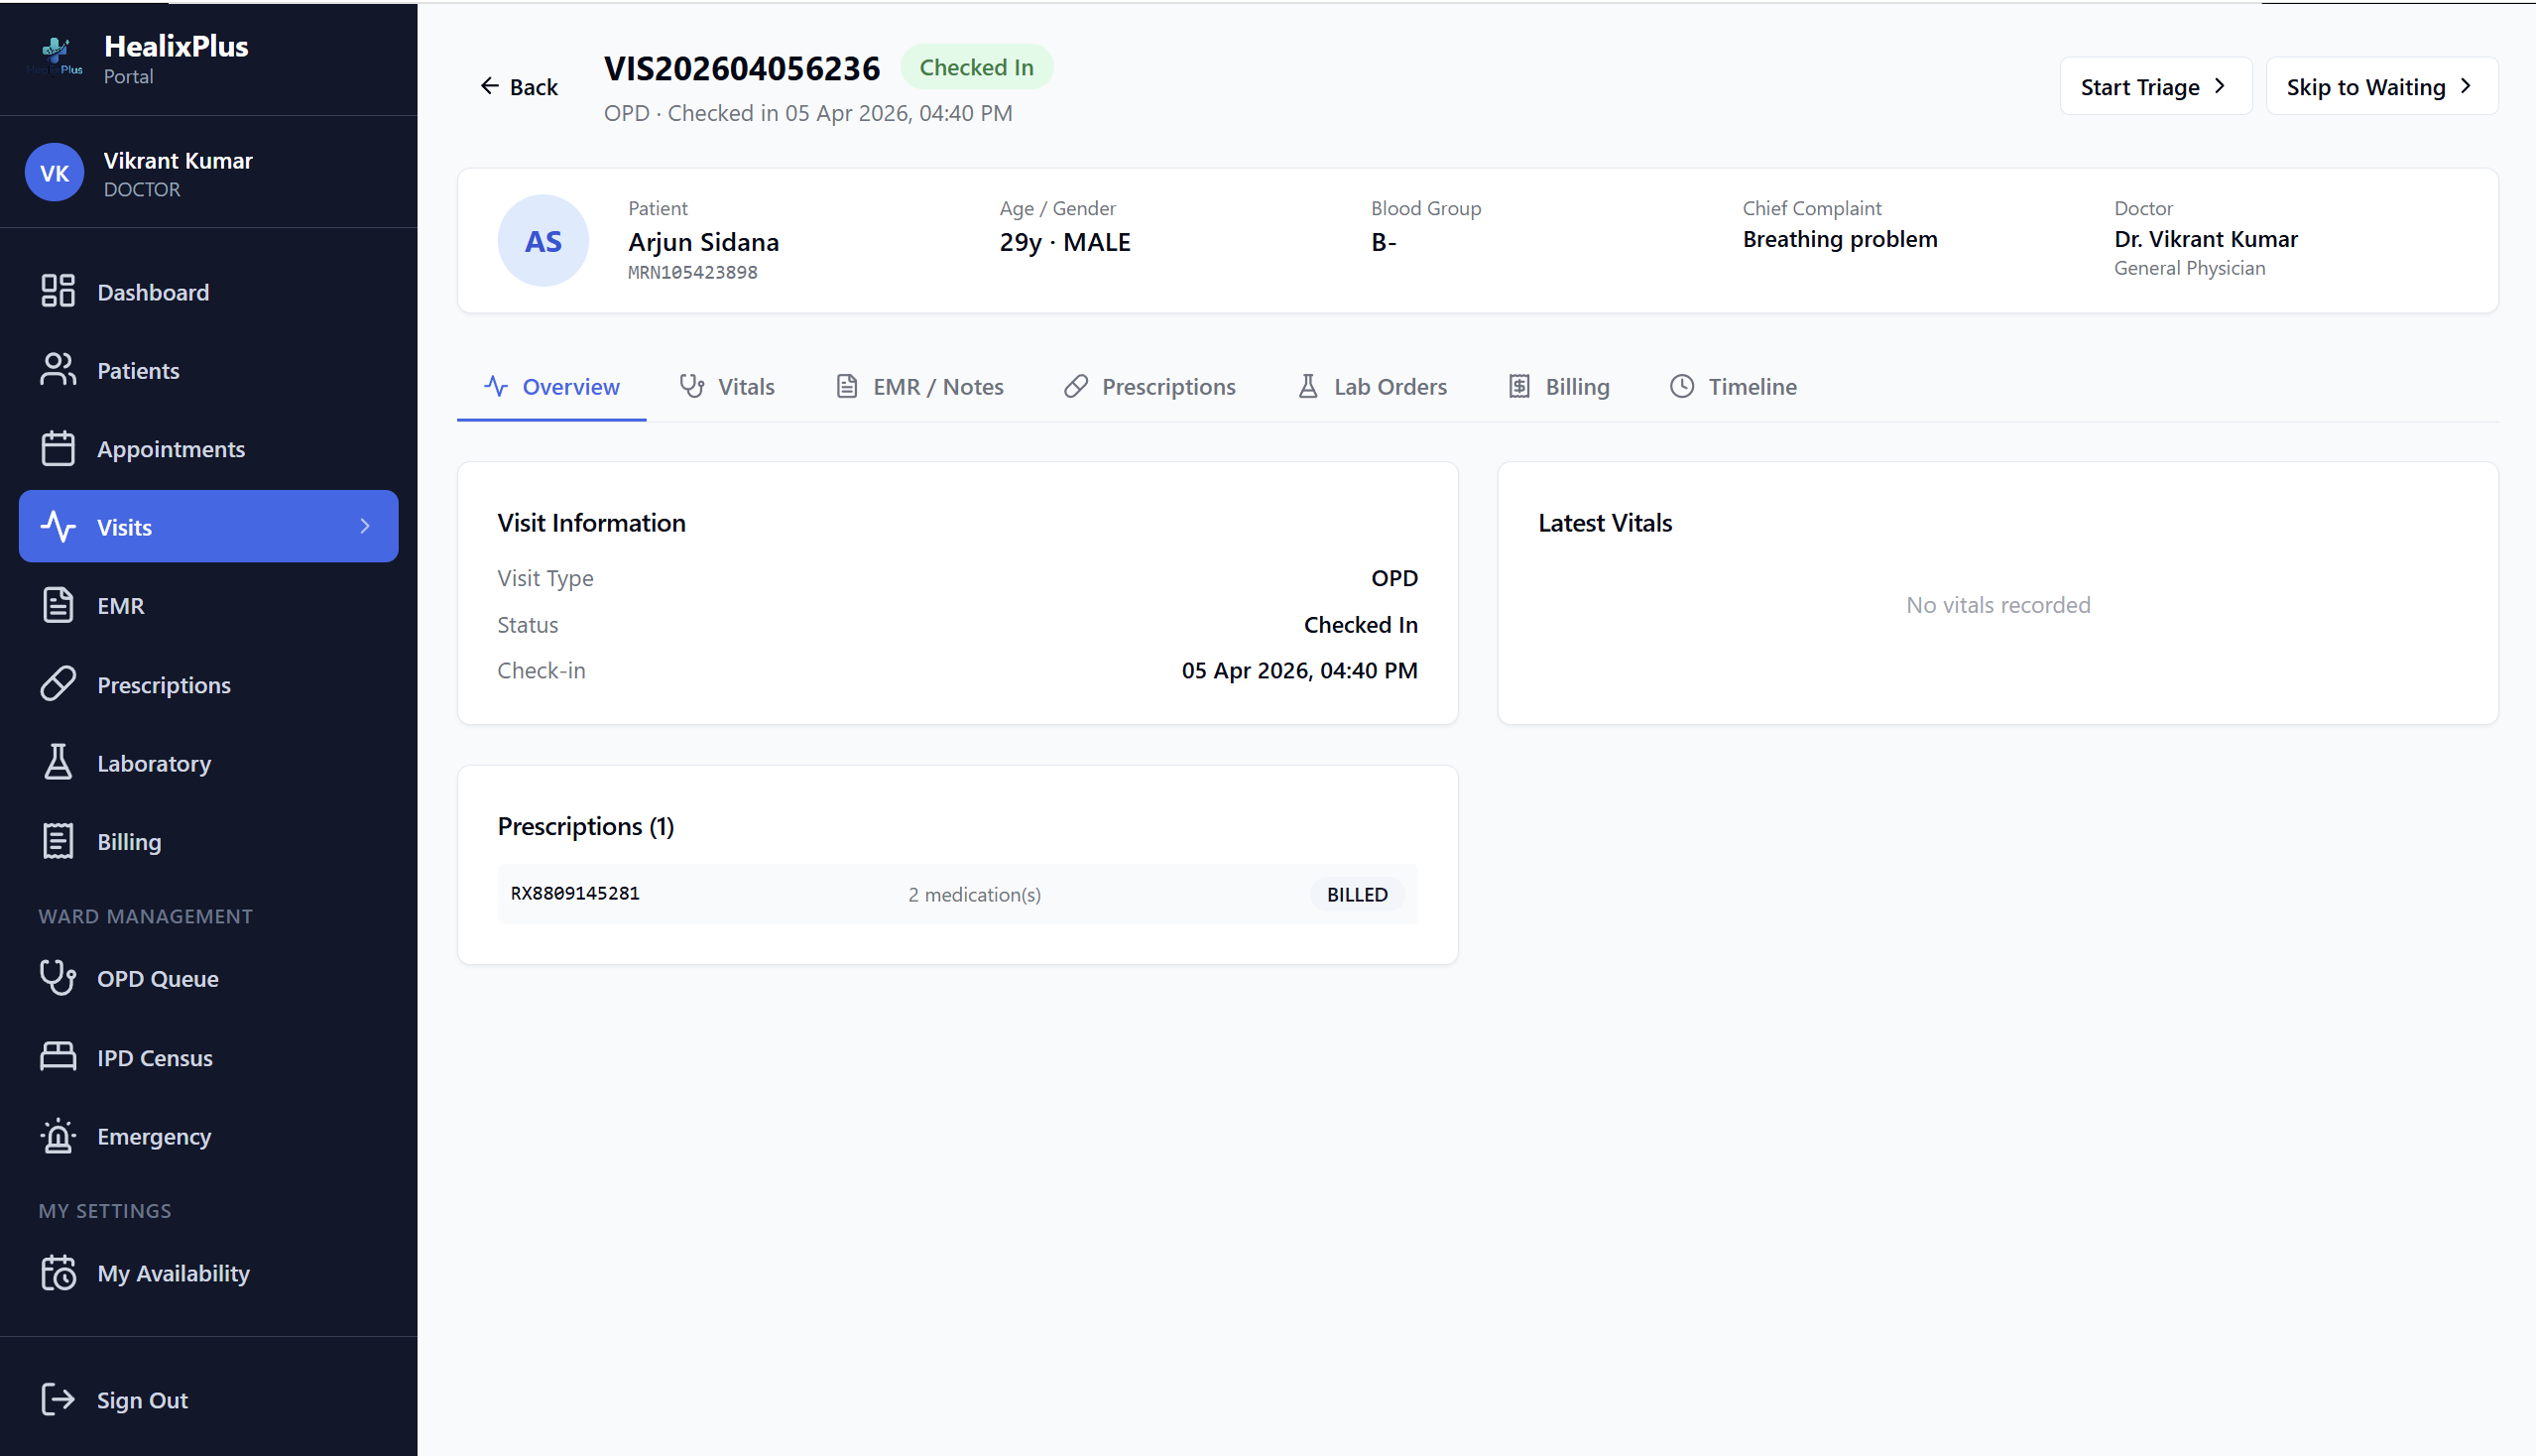Image resolution: width=2536 pixels, height=1456 pixels.
Task: Click the EMR document icon in sidebar
Action: click(57, 605)
